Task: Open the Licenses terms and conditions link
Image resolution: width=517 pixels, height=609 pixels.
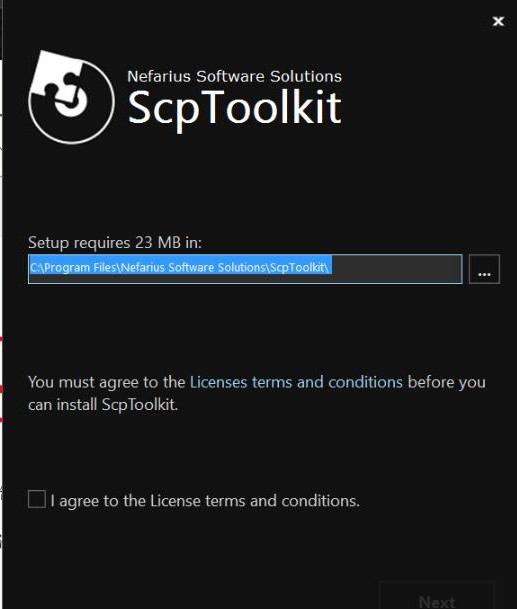Action: 296,382
